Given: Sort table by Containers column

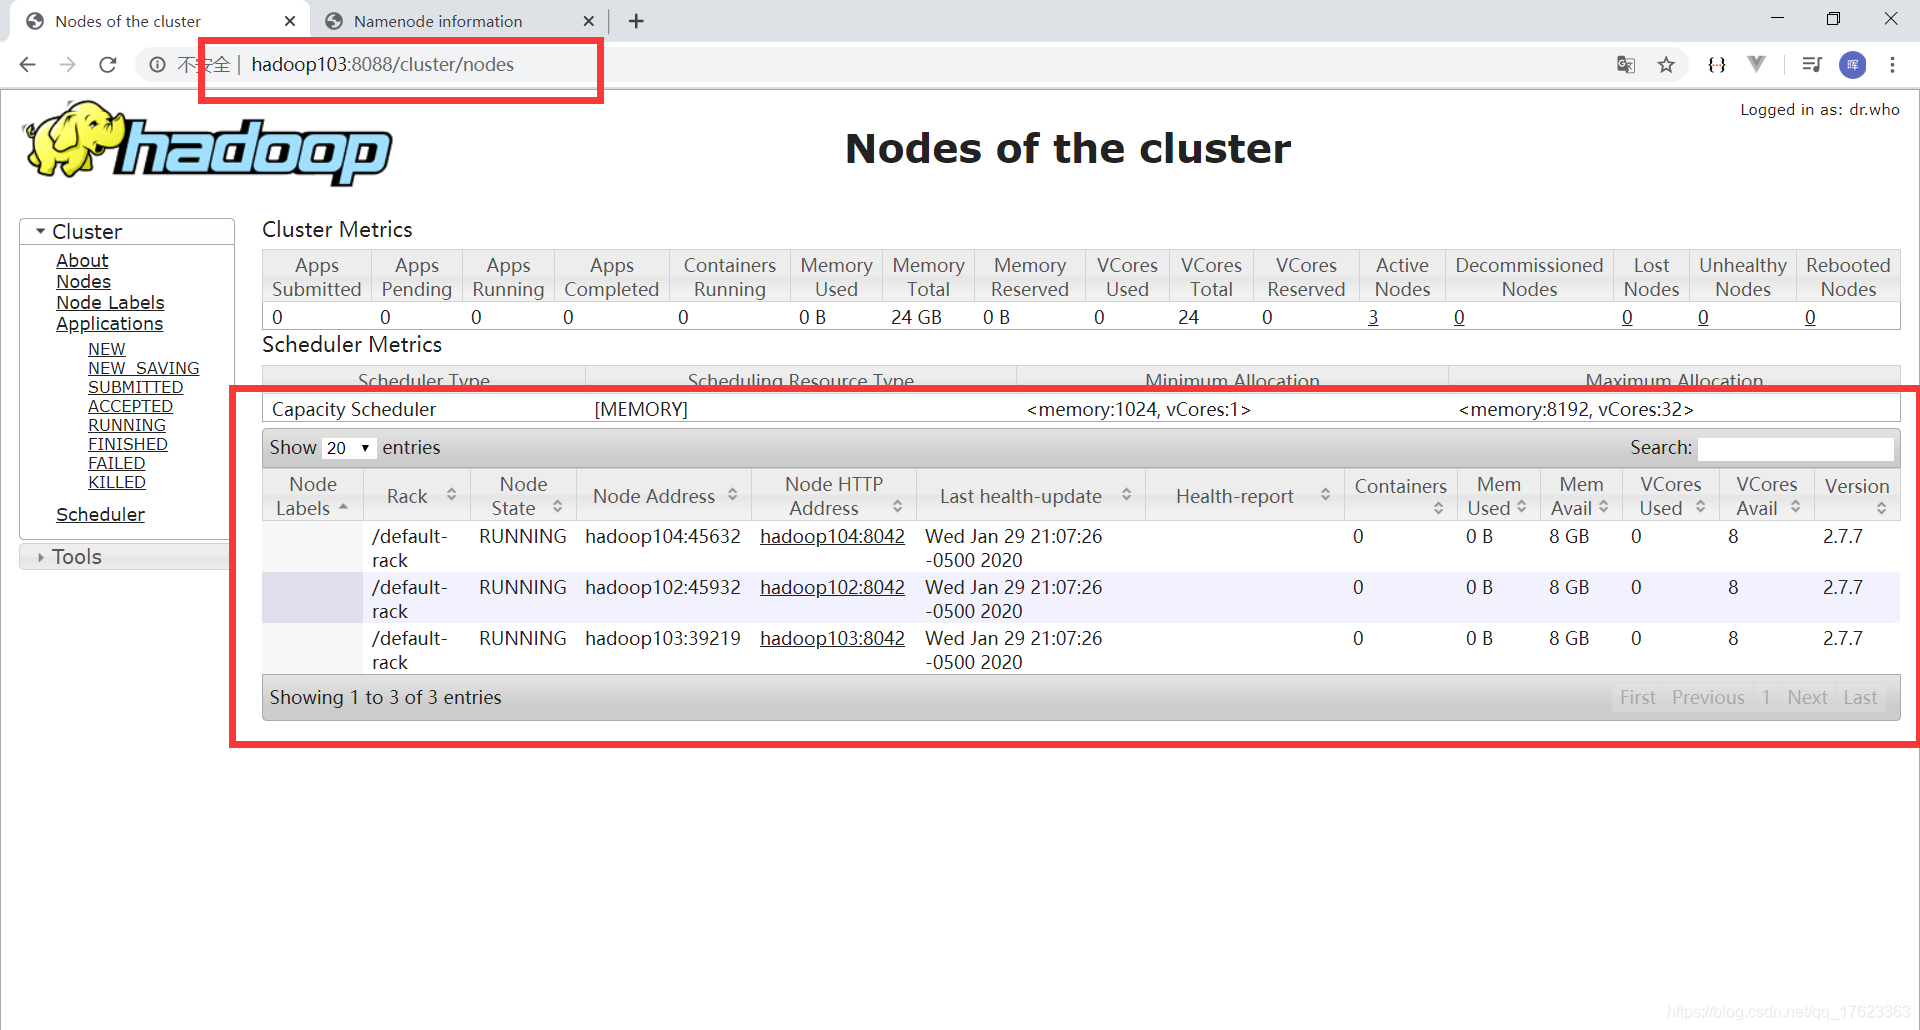Looking at the screenshot, I should (1400, 496).
